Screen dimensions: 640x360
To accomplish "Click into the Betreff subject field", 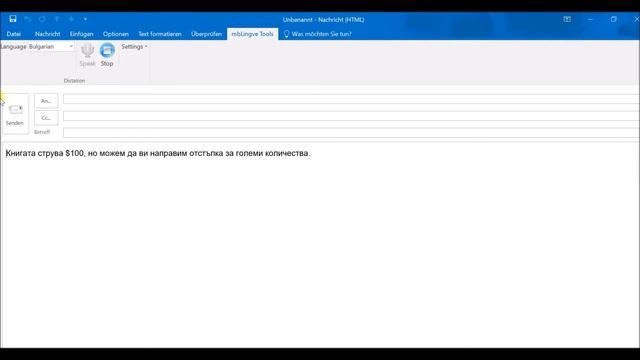I will [x=351, y=133].
